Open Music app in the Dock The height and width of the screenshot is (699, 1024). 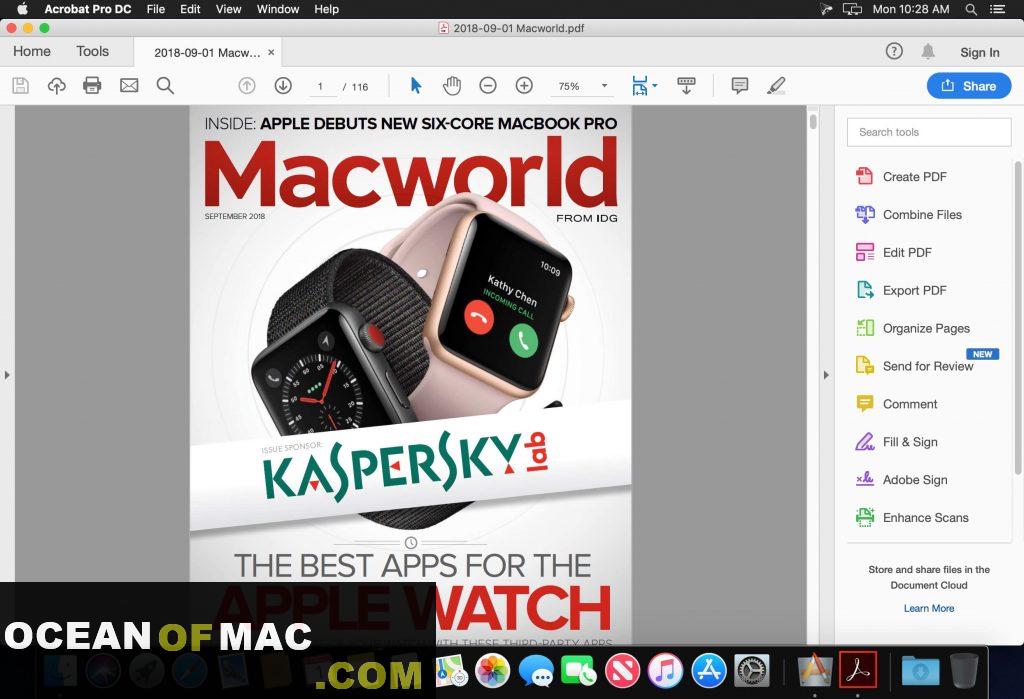point(665,671)
